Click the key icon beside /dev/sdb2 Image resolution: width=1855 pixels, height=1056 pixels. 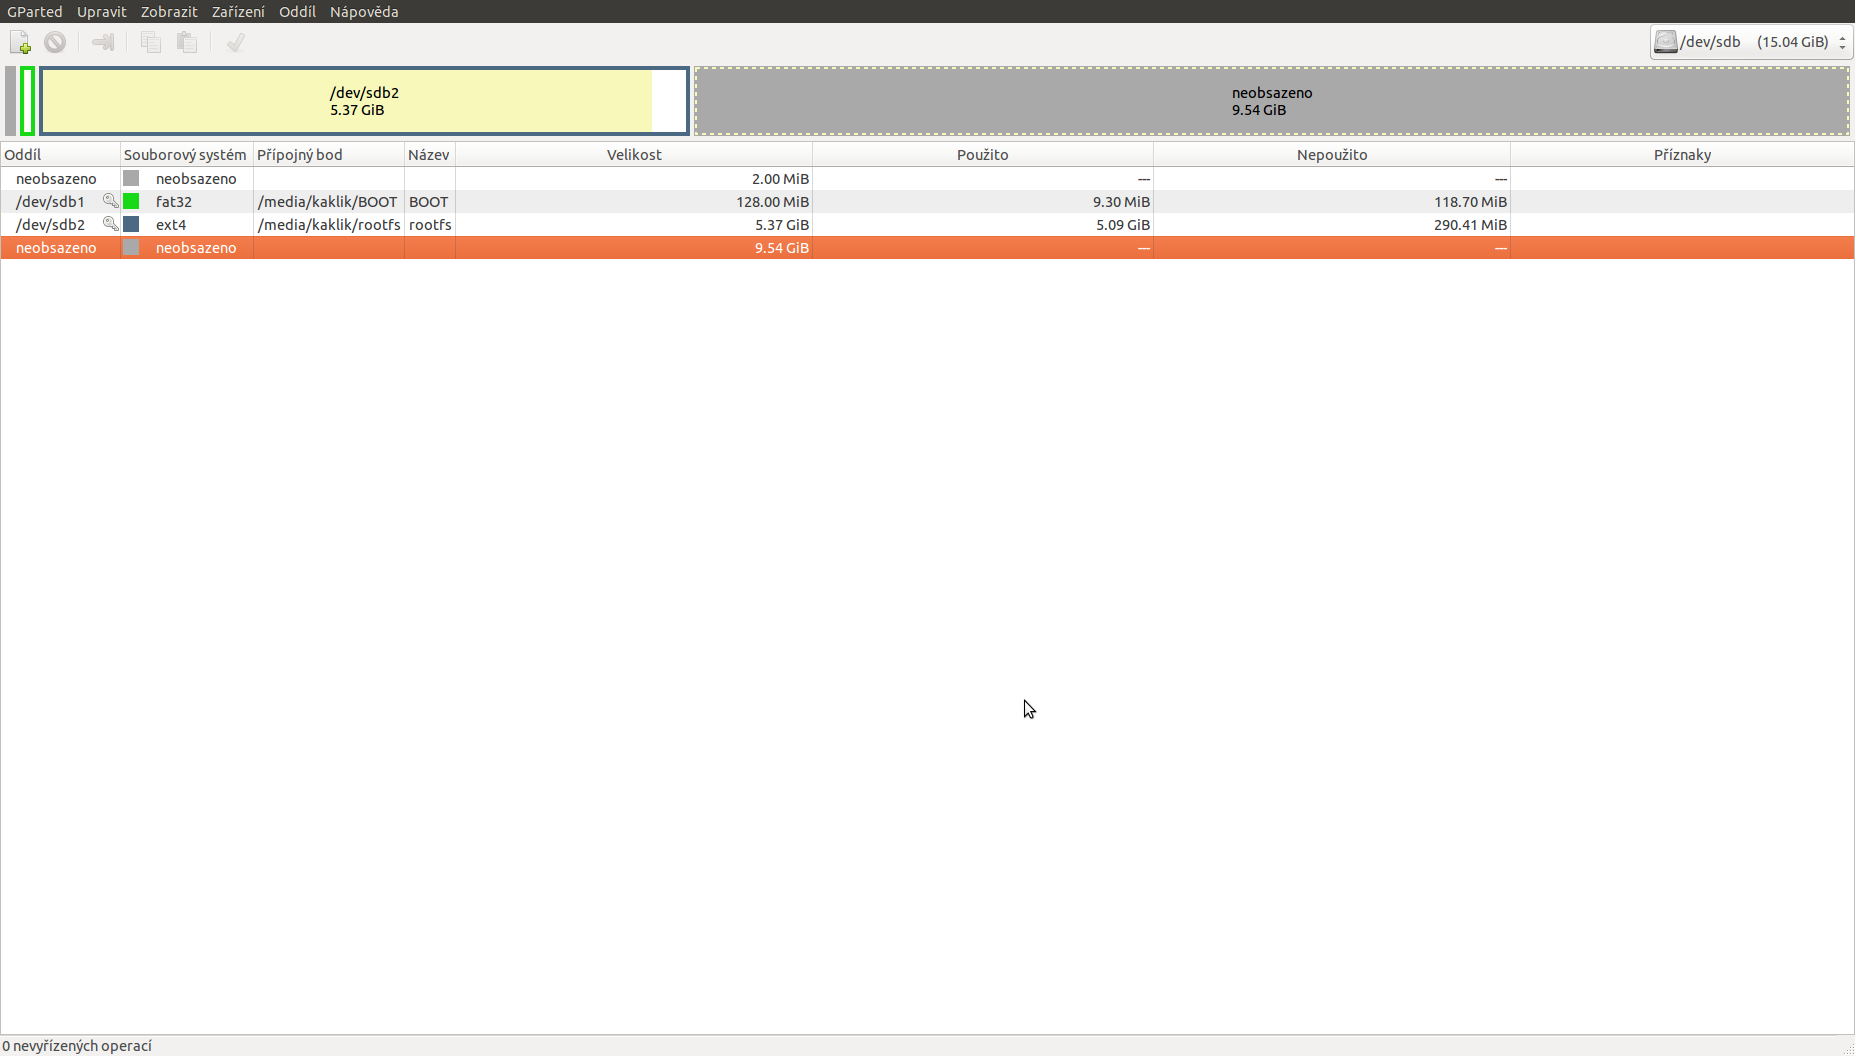pos(110,224)
